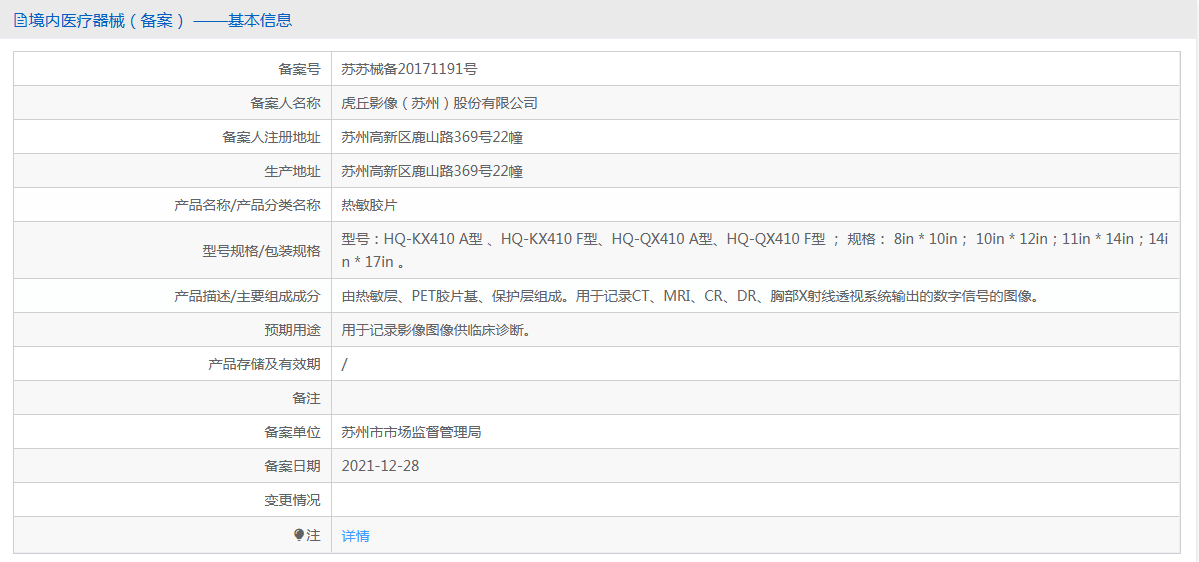Screen dimensions: 1199x562
Task: Select the 变更情况 label
Action: pyautogui.click(x=293, y=500)
